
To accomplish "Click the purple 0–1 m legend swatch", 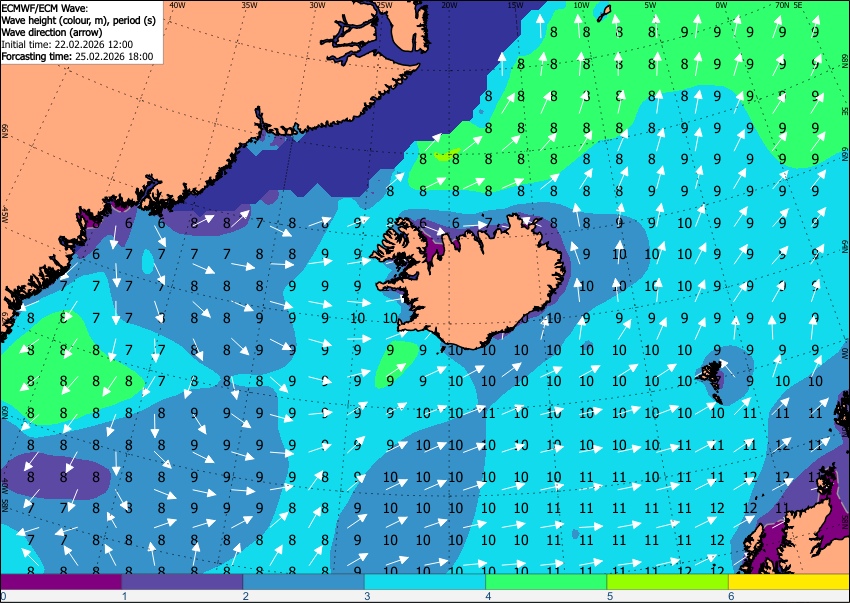I will pos(61,581).
